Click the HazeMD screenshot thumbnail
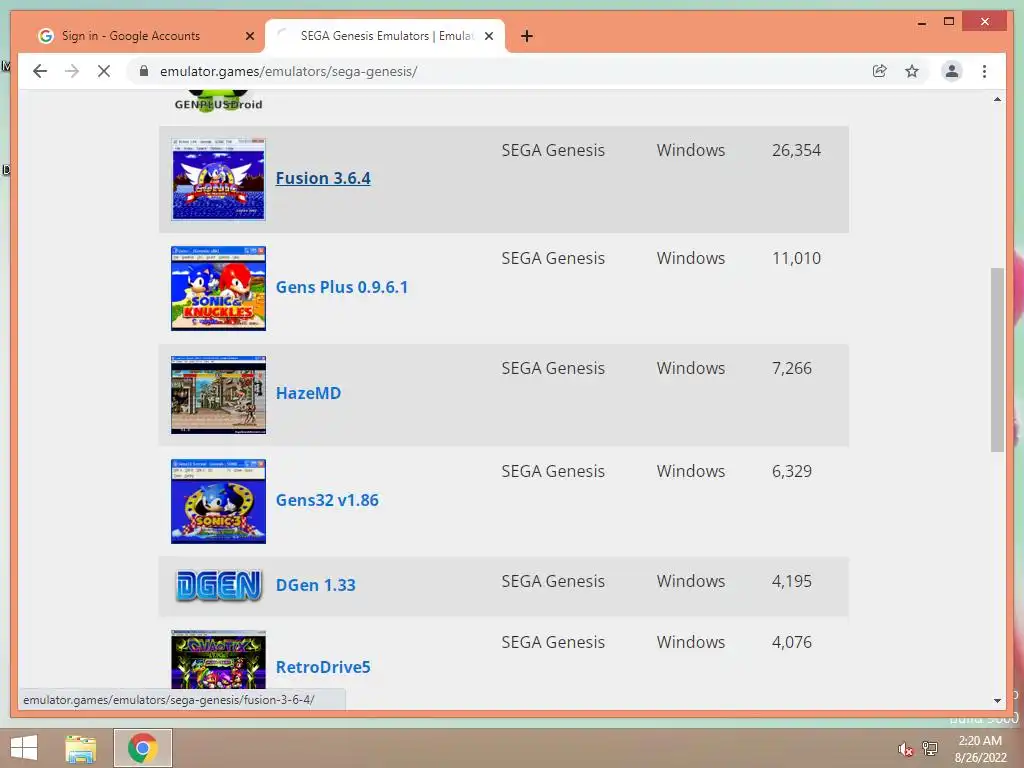 (x=218, y=394)
